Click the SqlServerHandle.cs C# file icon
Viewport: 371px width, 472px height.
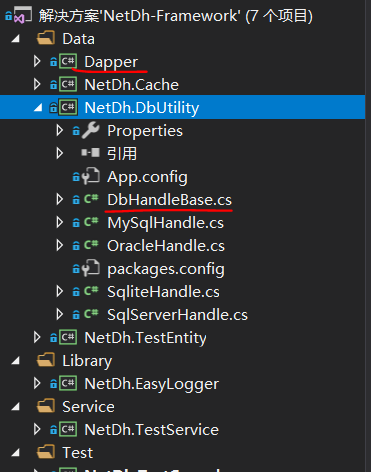91,314
